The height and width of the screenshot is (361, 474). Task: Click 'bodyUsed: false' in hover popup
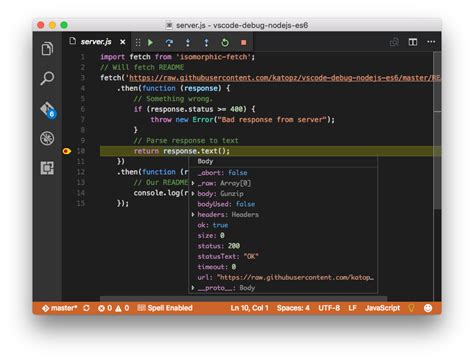tap(226, 204)
